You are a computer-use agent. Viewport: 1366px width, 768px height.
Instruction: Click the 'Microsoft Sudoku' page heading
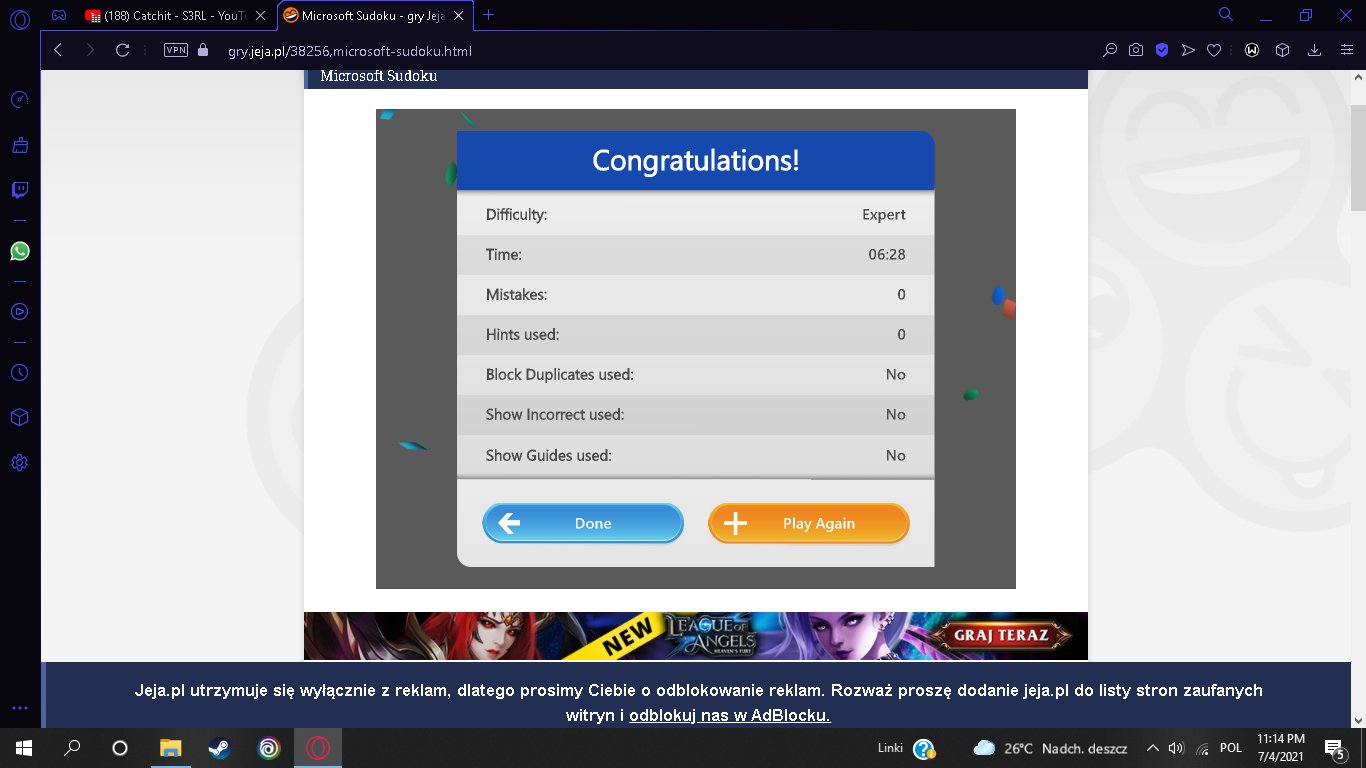[379, 76]
